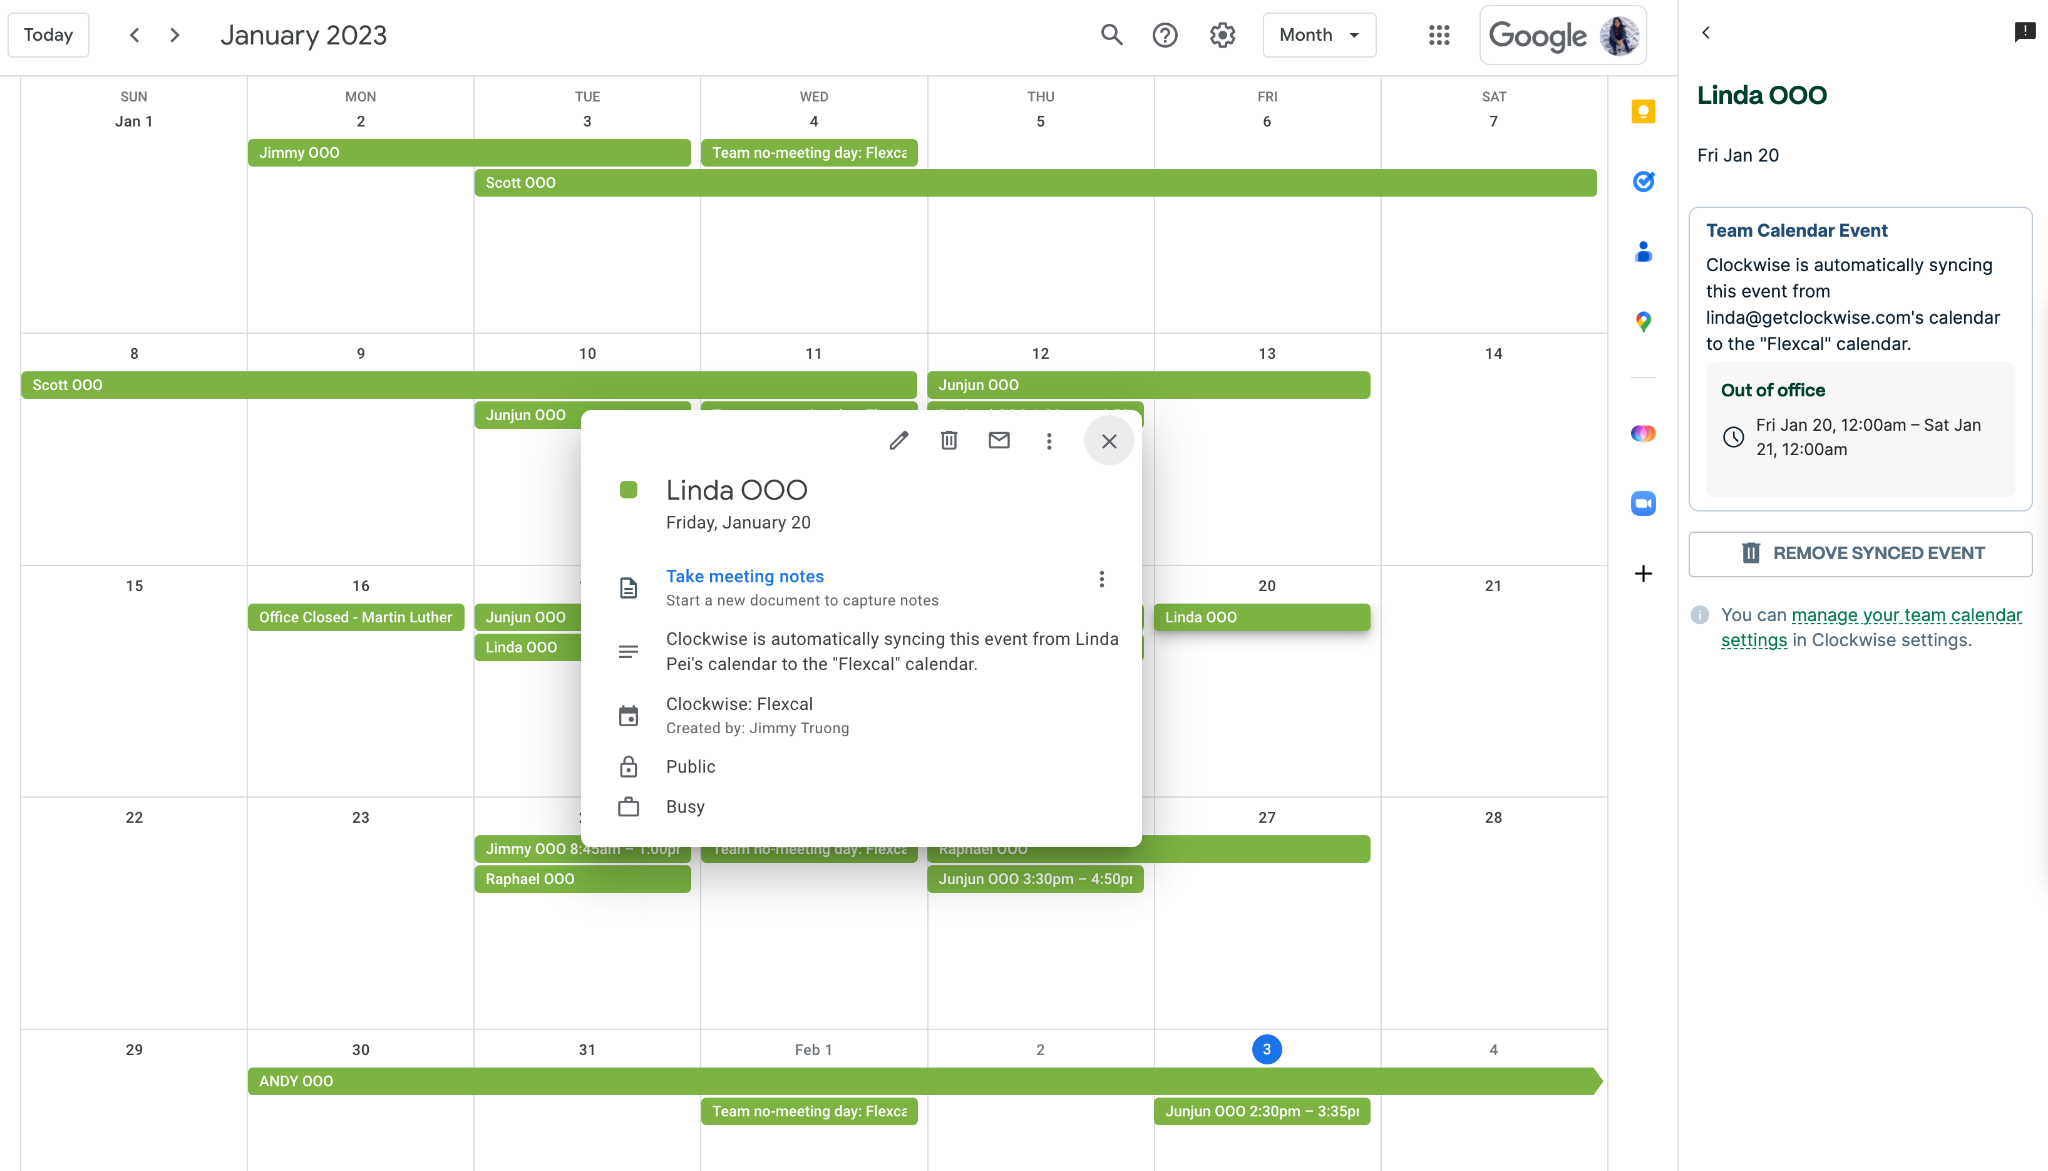Image resolution: width=2048 pixels, height=1171 pixels.
Task: Delete the event with the trash icon
Action: (948, 440)
